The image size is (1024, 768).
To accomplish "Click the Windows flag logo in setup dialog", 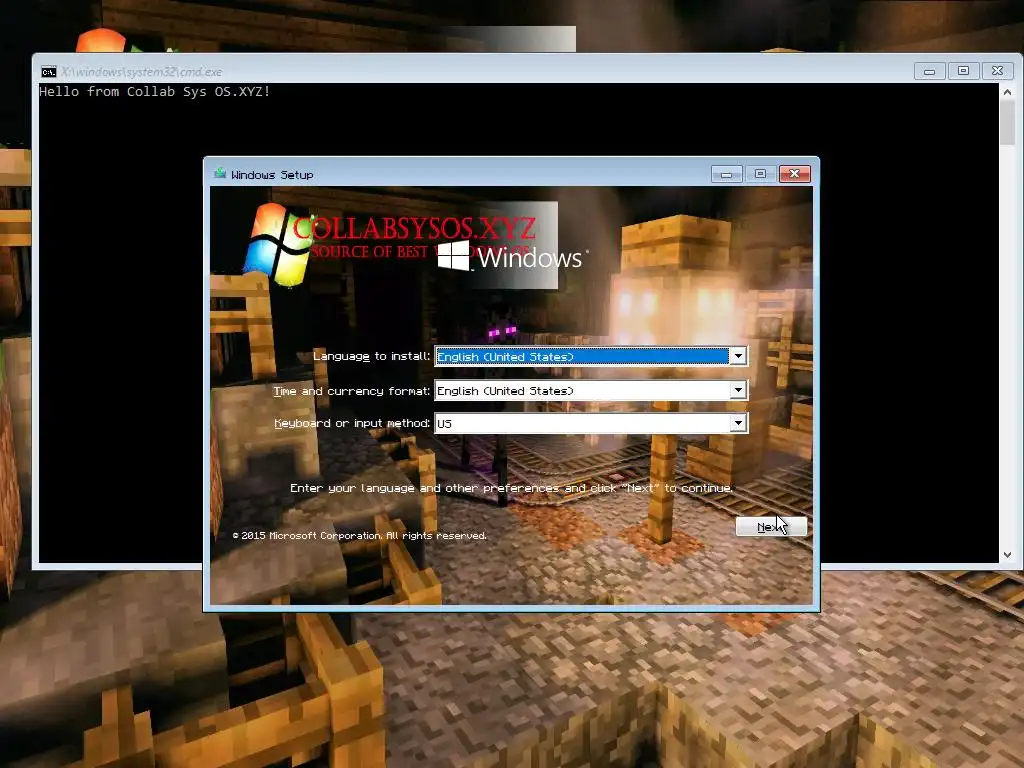I will pyautogui.click(x=278, y=245).
